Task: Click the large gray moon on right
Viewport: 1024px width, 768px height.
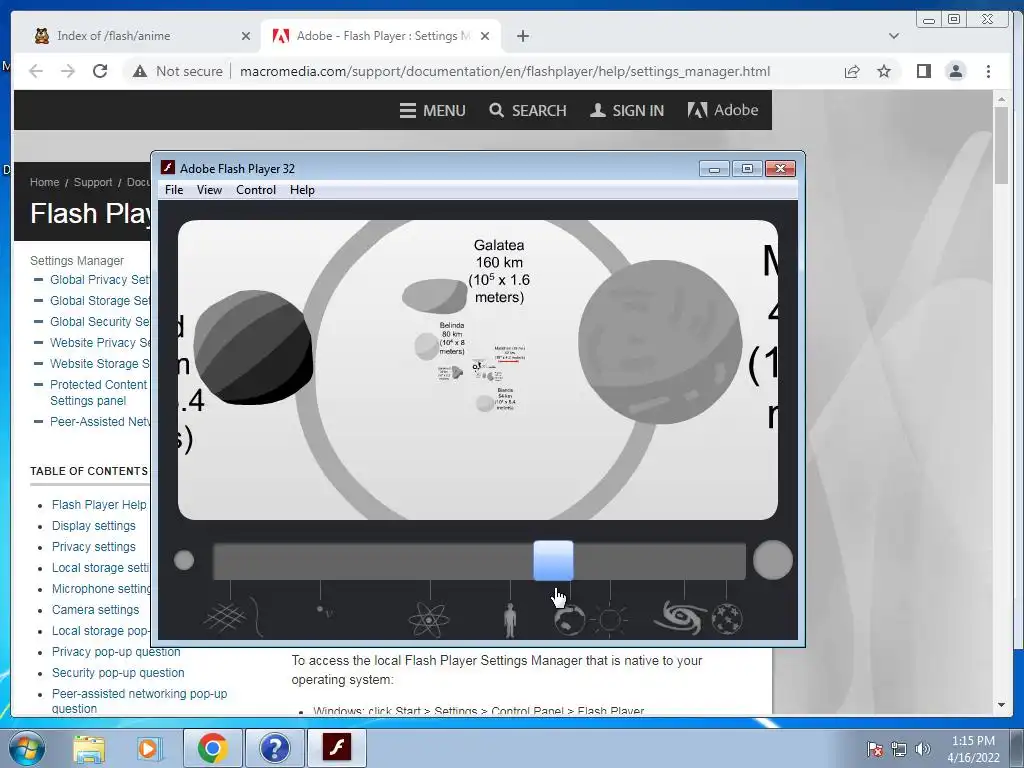Action: 660,342
